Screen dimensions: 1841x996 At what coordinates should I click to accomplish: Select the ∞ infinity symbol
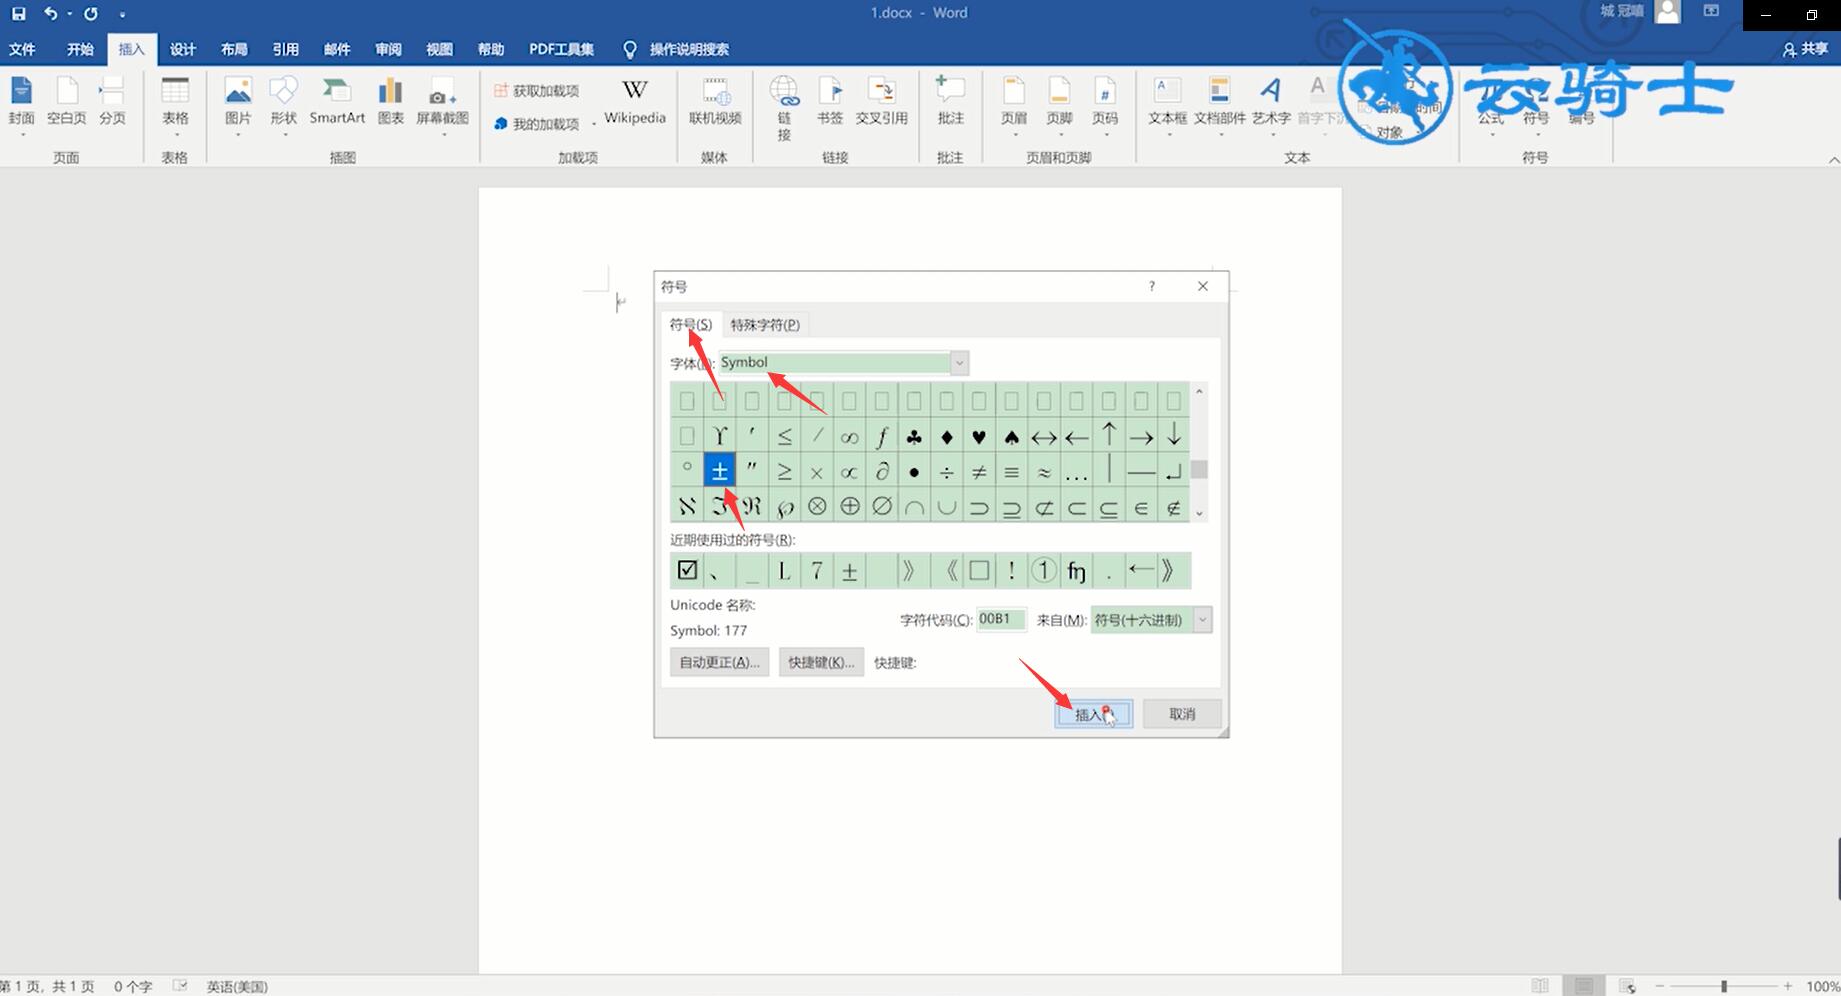coord(849,437)
